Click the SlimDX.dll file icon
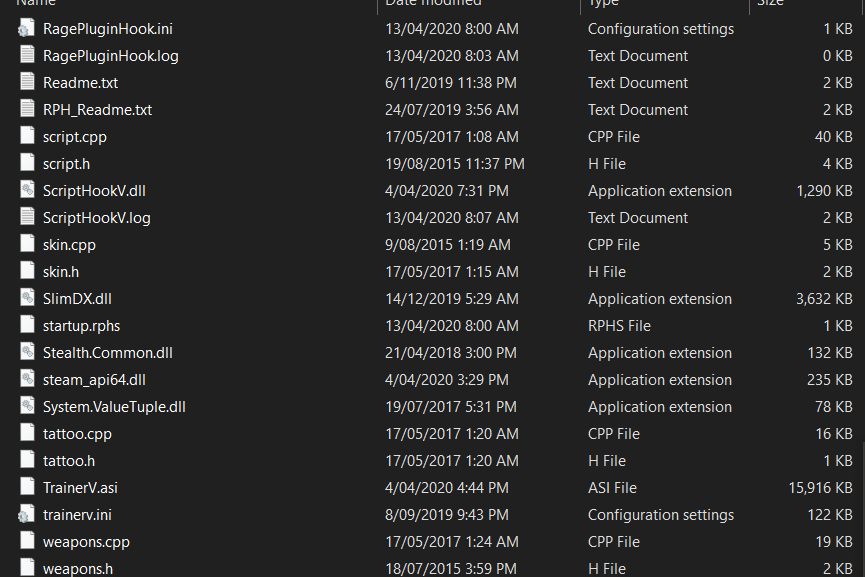 [x=26, y=299]
